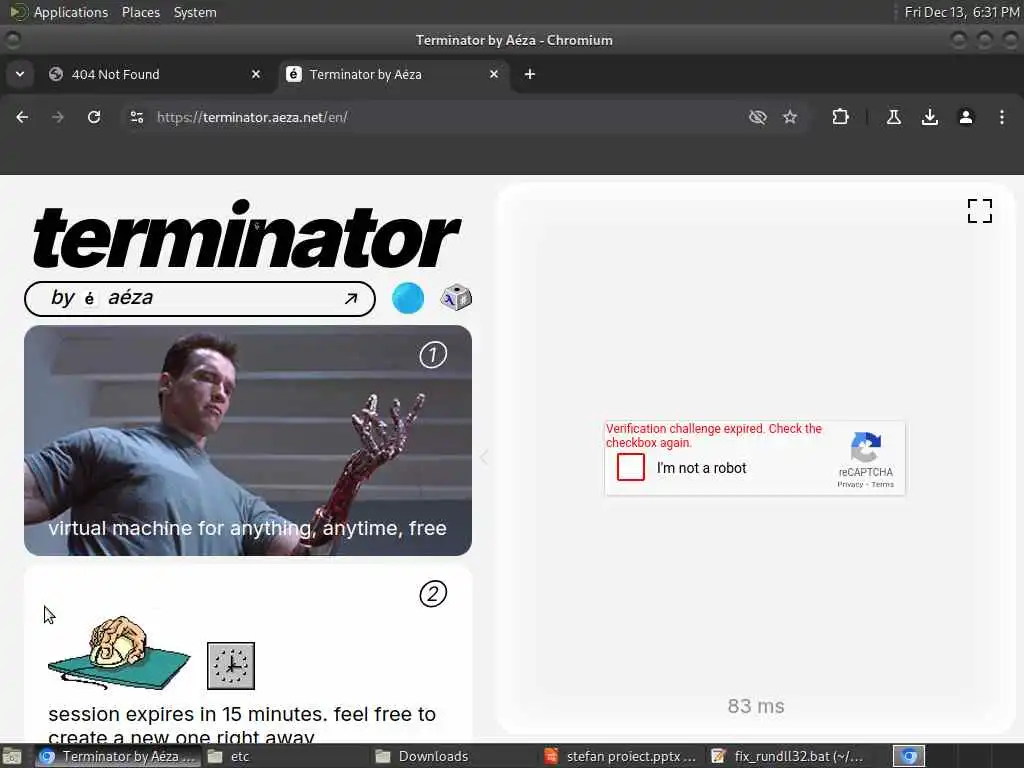
Task: Open the Chrome Labs flask icon
Action: pyautogui.click(x=894, y=117)
